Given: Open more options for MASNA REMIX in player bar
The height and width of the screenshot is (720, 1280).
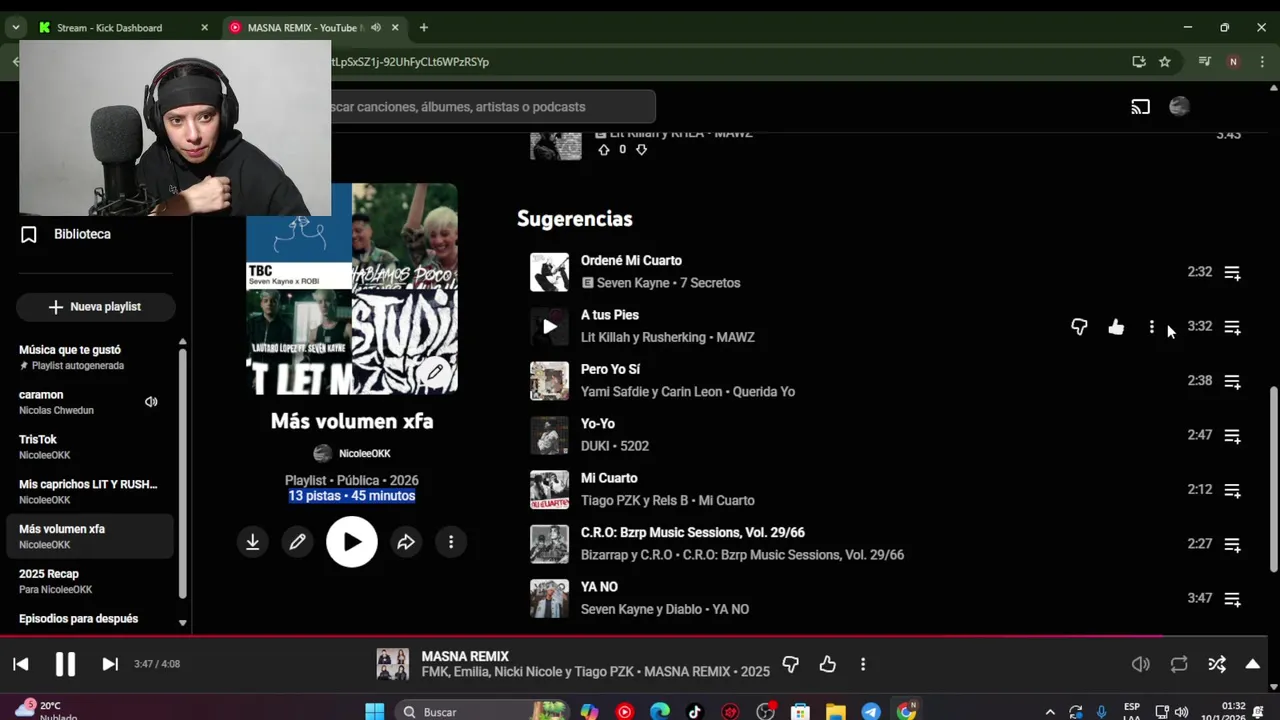Looking at the screenshot, I should coord(863,664).
